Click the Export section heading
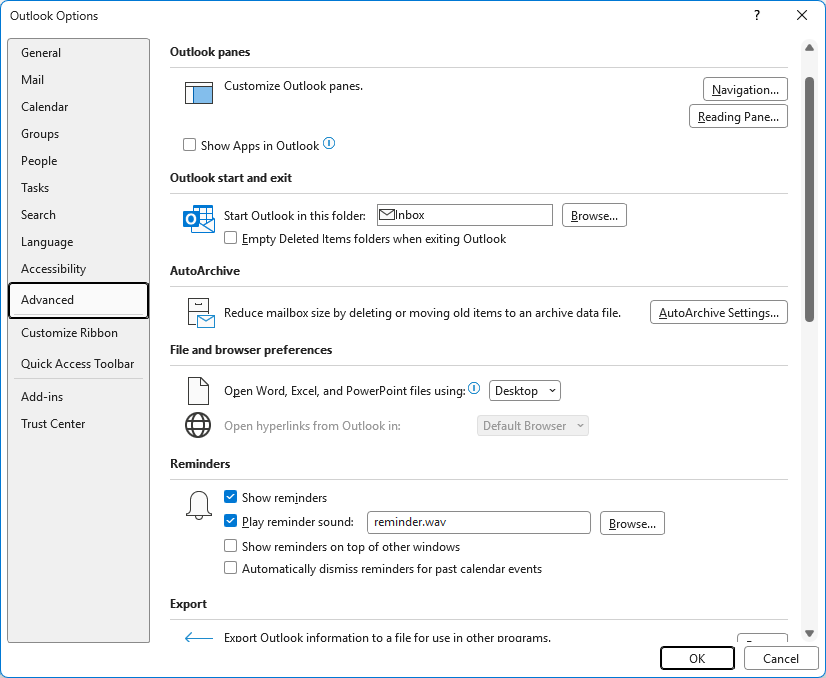Screen dimensions: 826x678 click(188, 604)
